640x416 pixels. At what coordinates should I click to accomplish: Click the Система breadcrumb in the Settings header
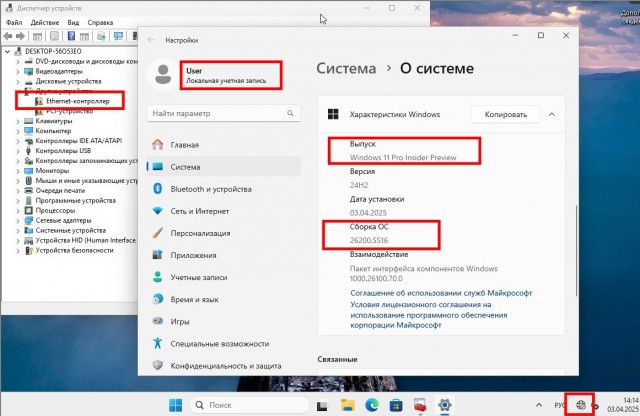pos(346,69)
